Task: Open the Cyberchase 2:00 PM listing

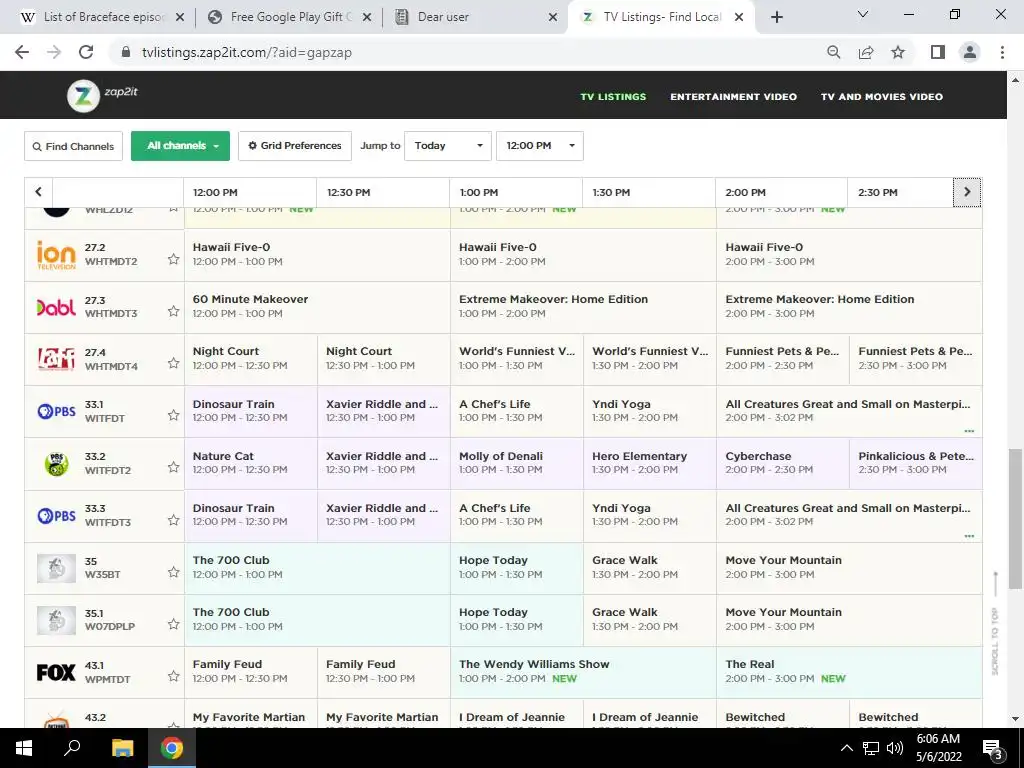Action: [x=782, y=463]
